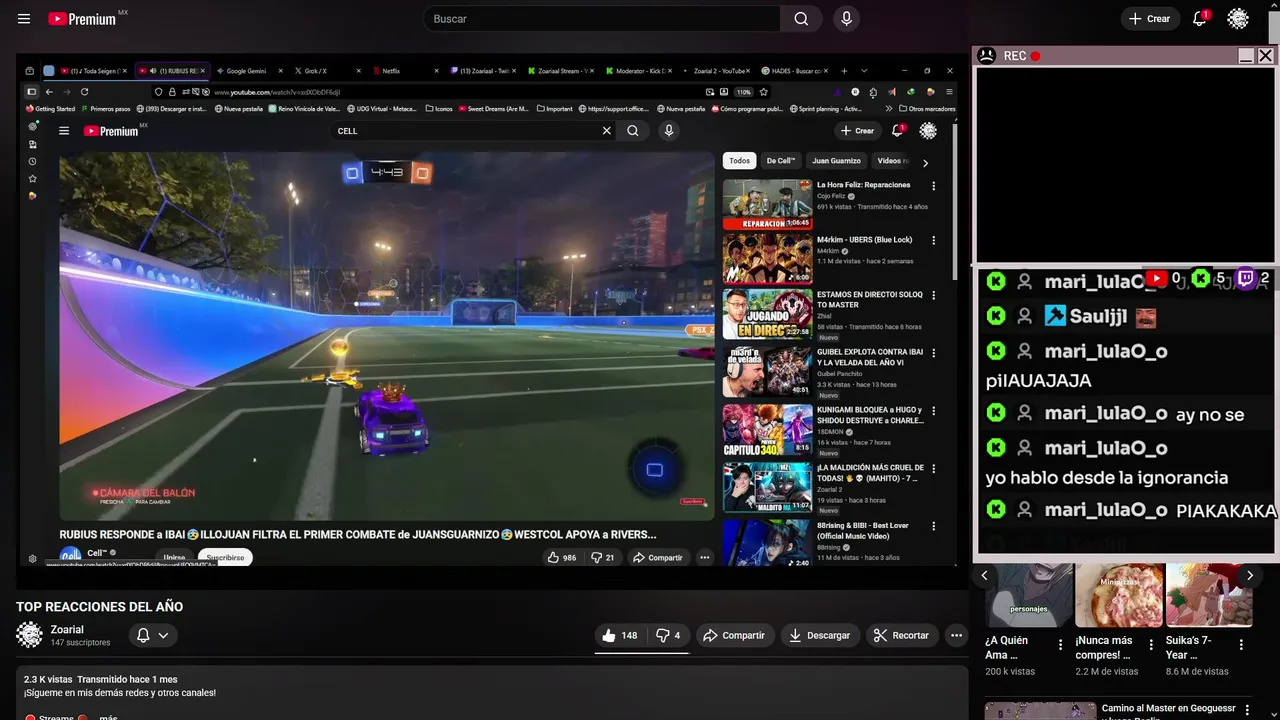Click the Compartir button below the video title
Viewport: 1280px width, 720px height.
(x=734, y=635)
